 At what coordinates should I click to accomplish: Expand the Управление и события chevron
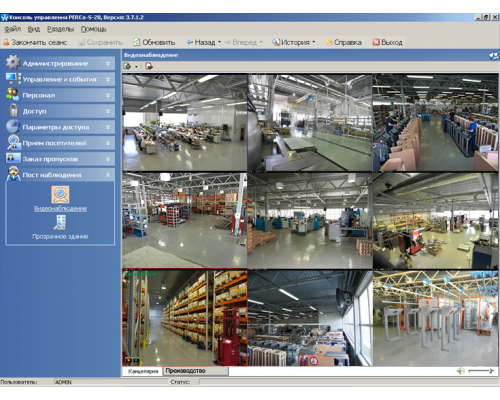tap(108, 79)
